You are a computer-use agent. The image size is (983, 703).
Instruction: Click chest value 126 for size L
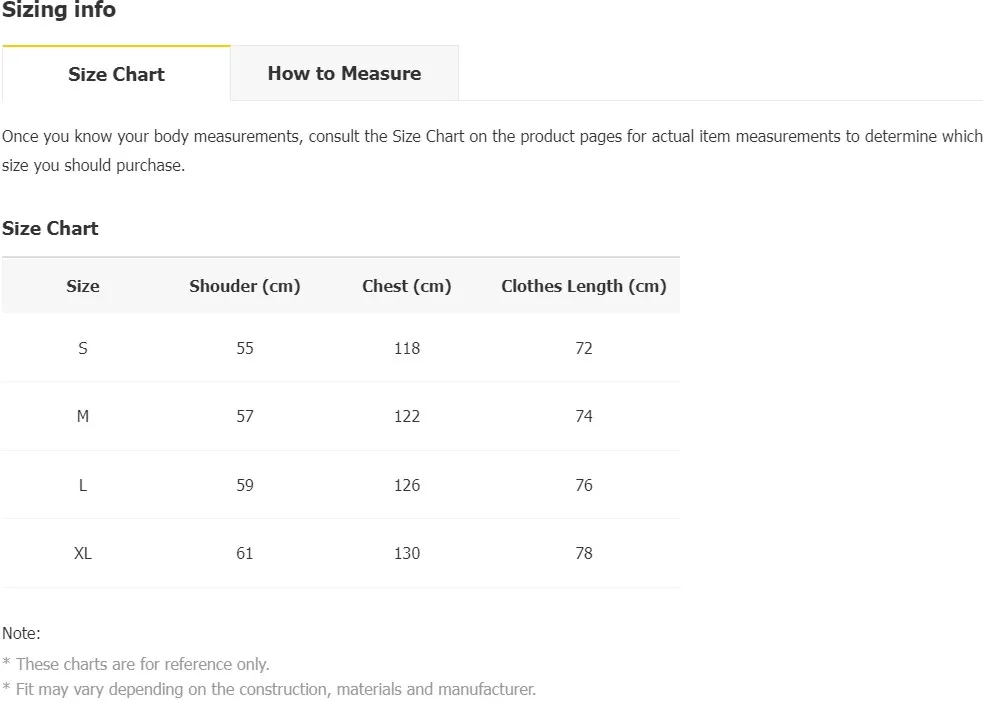407,485
